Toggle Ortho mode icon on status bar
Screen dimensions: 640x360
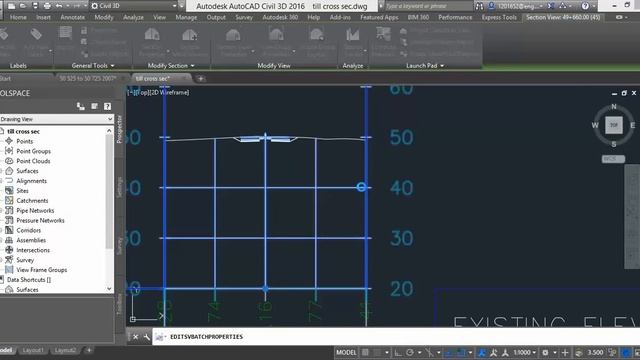click(398, 352)
